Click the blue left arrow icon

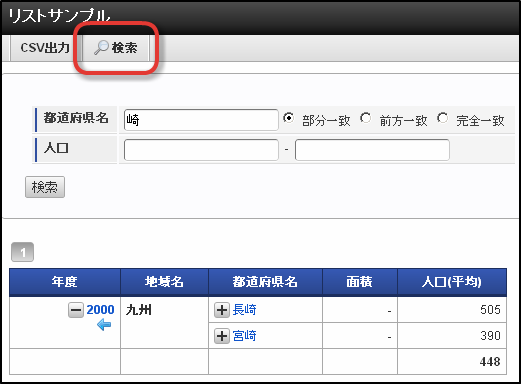[104, 325]
